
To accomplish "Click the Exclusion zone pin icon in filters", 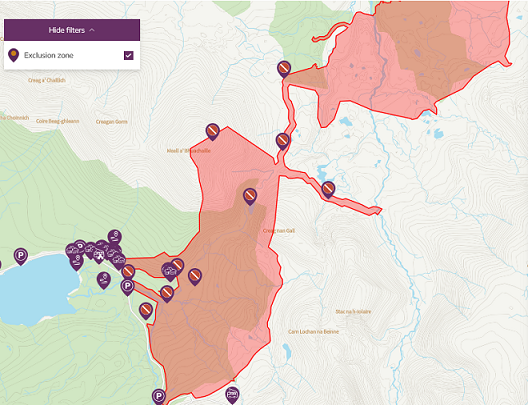I will (13, 55).
